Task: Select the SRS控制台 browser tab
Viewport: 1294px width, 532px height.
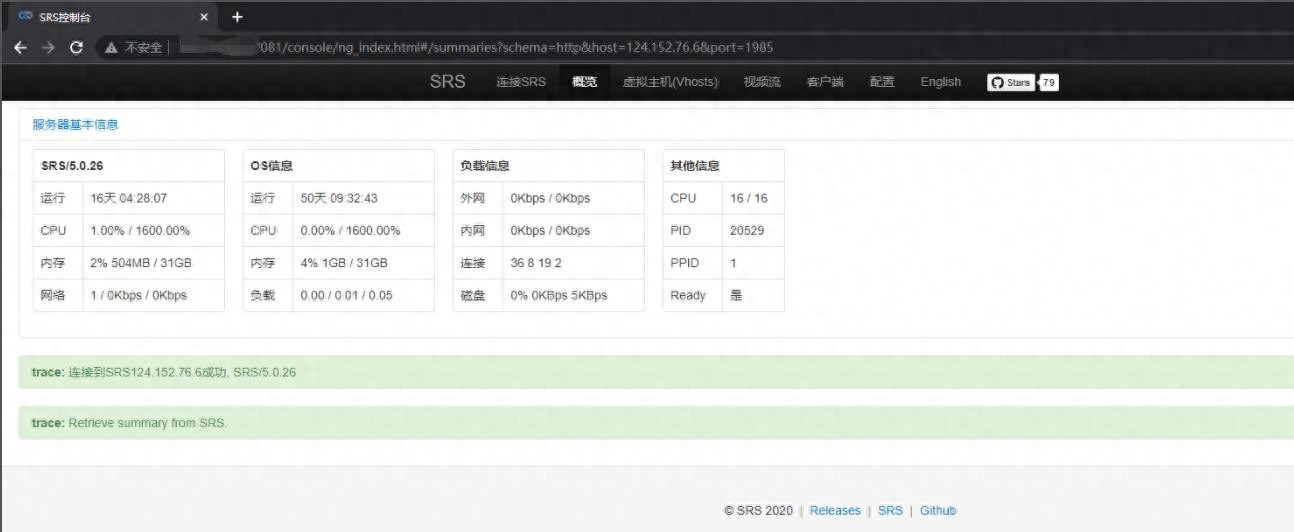Action: pos(113,17)
